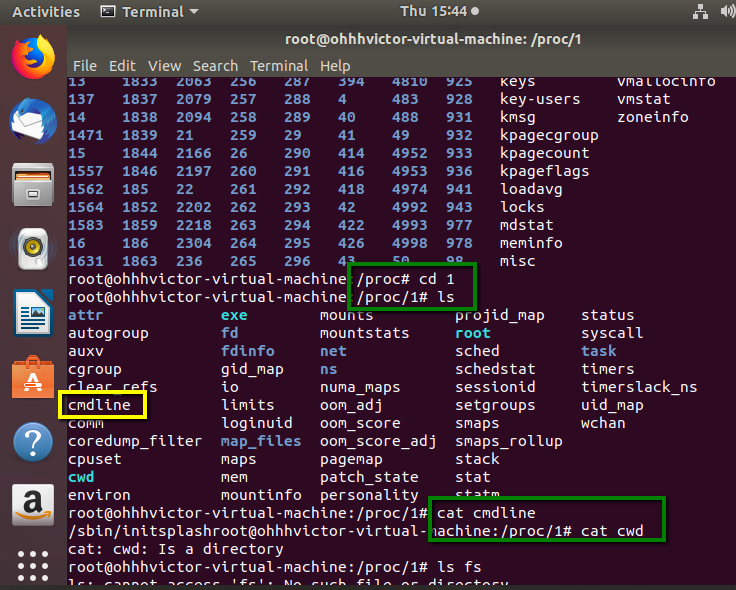Click the network status icon in top bar
Image resolution: width=736 pixels, height=590 pixels.
point(700,12)
